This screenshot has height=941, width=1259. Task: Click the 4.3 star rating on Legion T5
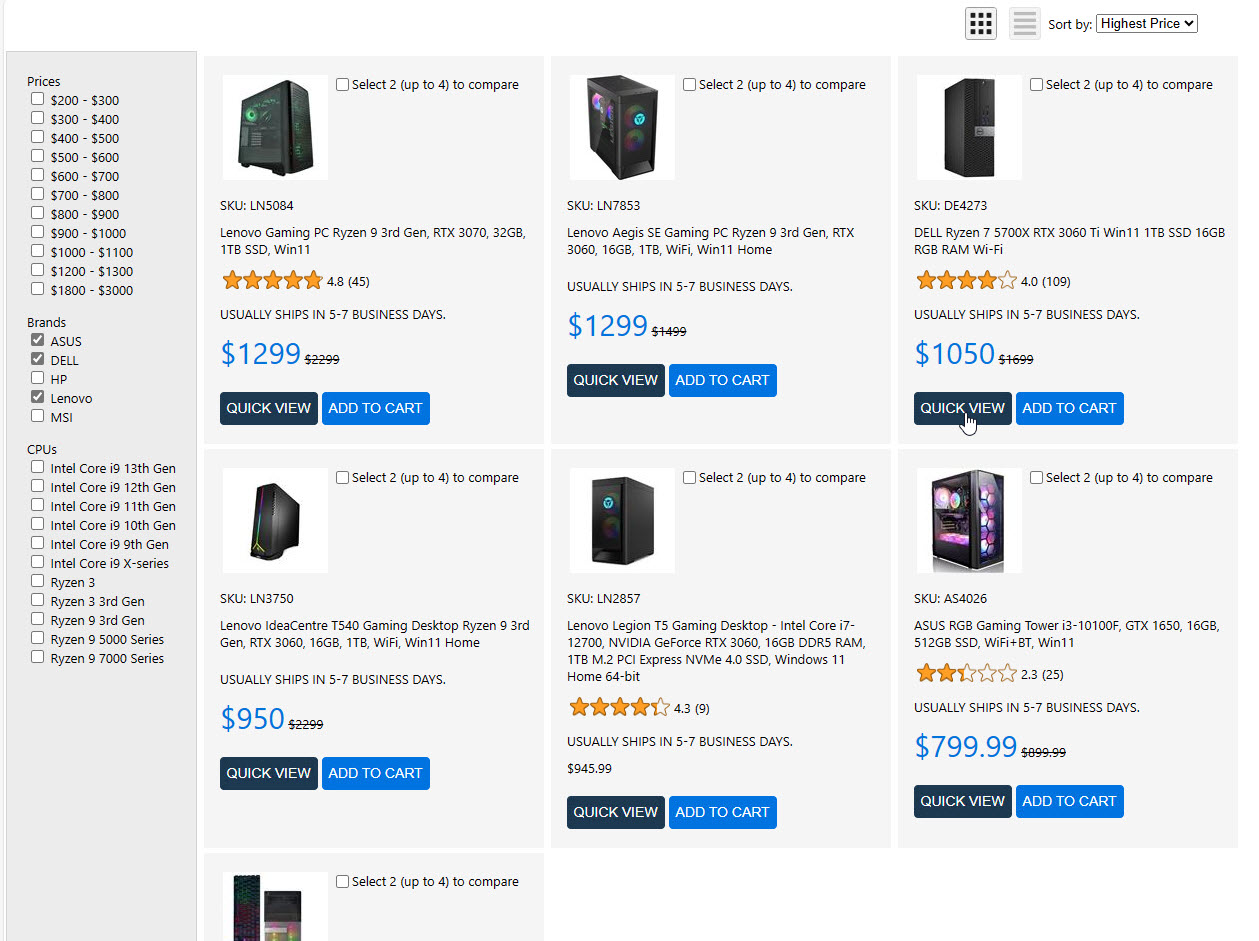coord(618,708)
